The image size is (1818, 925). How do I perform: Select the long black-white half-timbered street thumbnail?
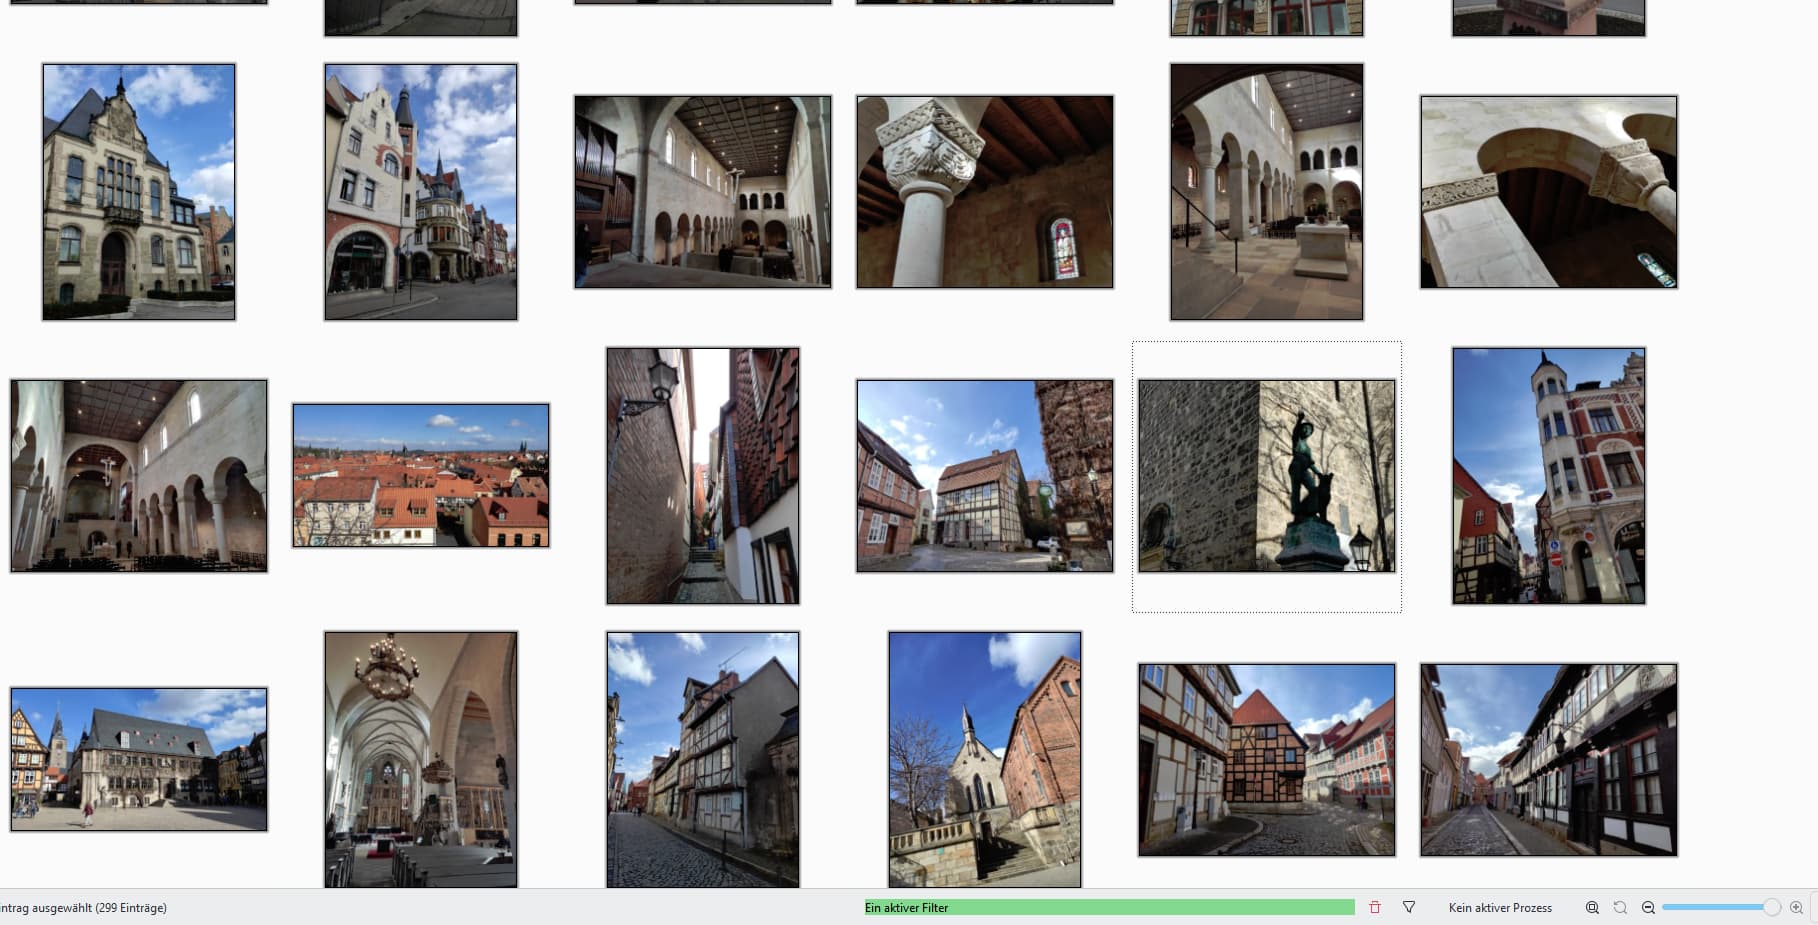tap(1549, 760)
